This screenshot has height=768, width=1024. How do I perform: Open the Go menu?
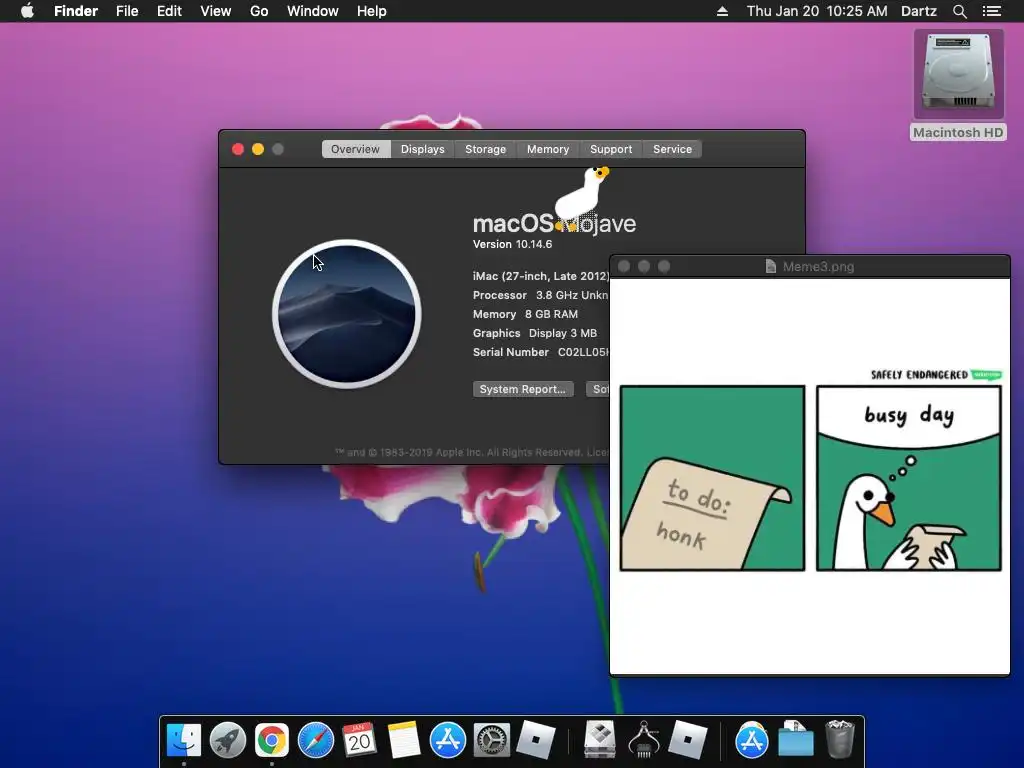[x=259, y=11]
